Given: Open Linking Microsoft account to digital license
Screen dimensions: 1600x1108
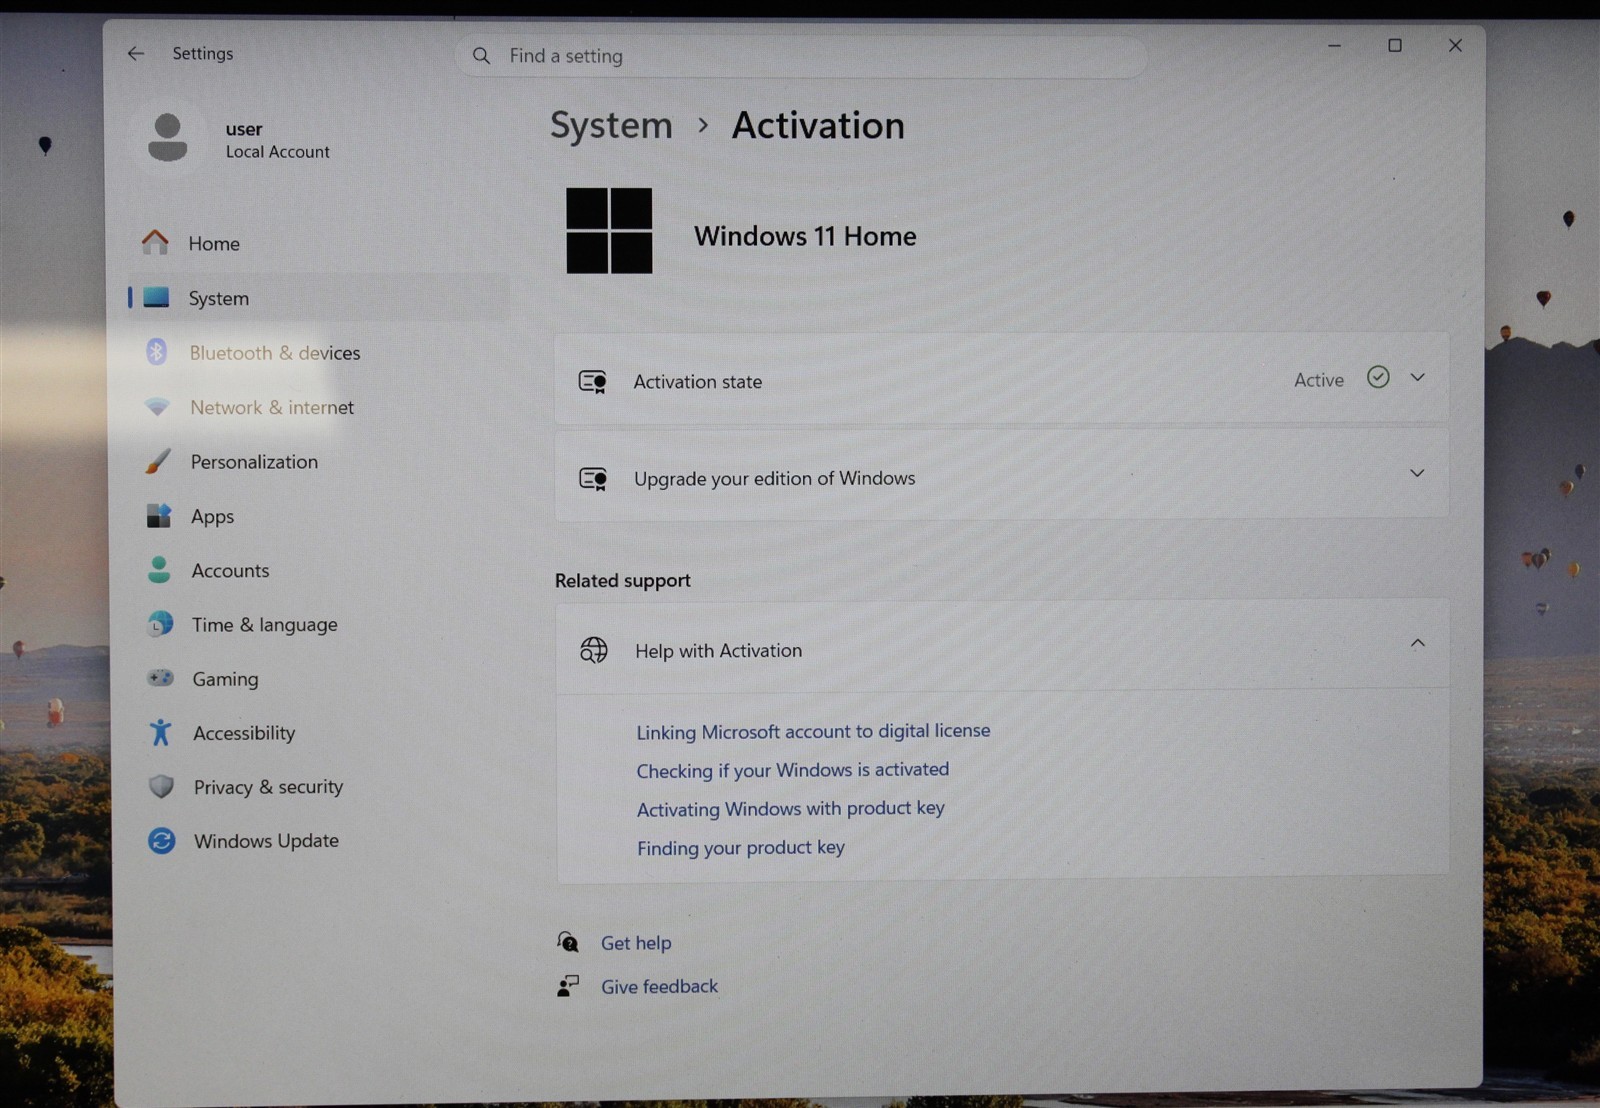Looking at the screenshot, I should click(x=813, y=731).
